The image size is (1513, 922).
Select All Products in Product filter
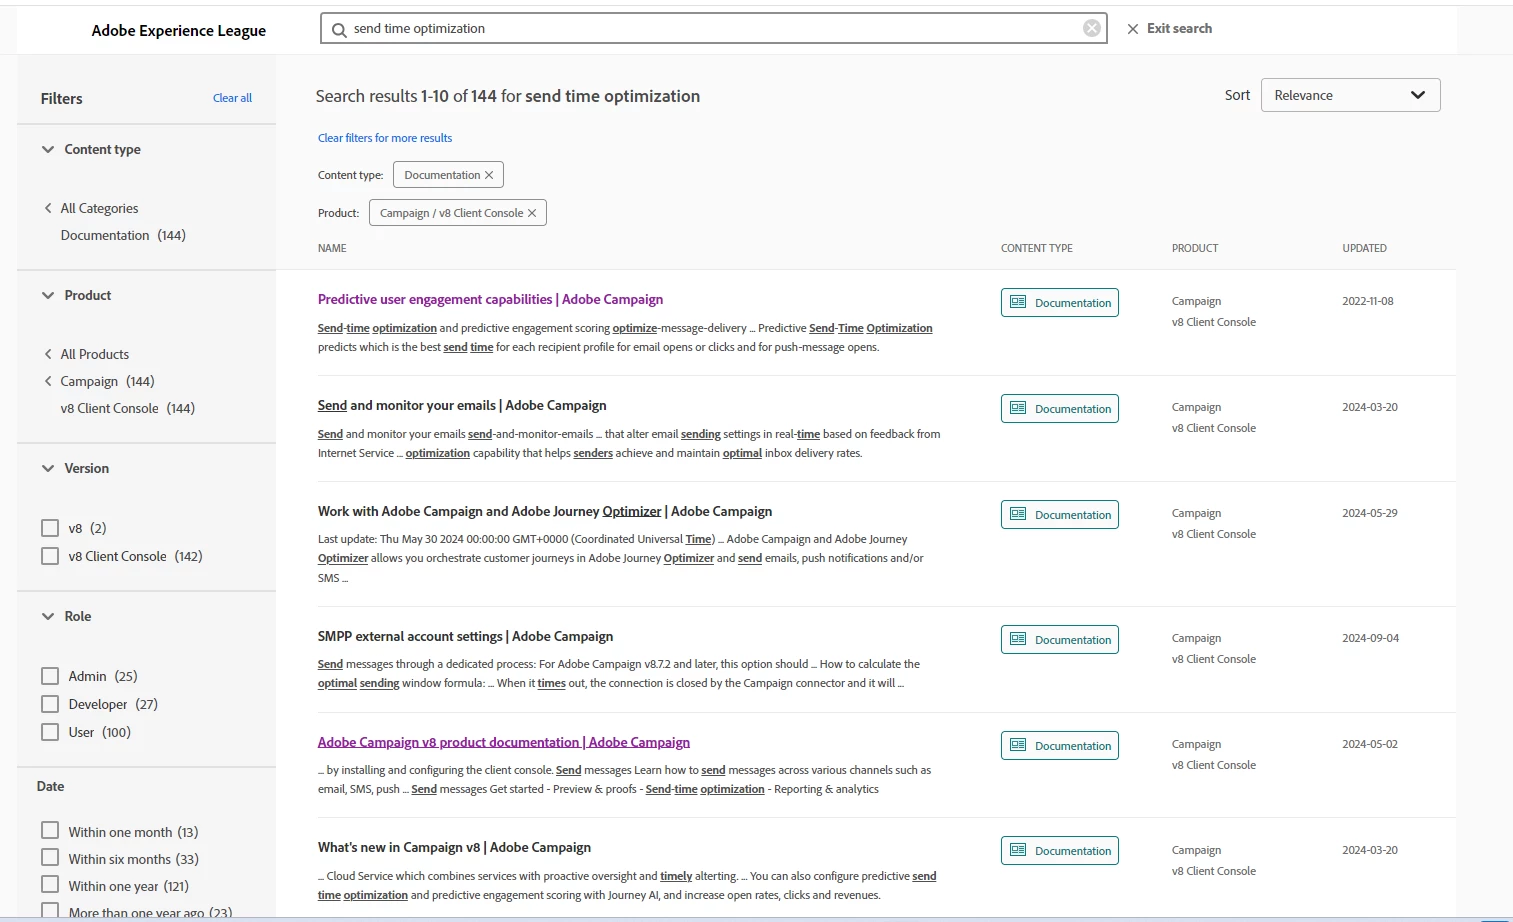(x=94, y=354)
